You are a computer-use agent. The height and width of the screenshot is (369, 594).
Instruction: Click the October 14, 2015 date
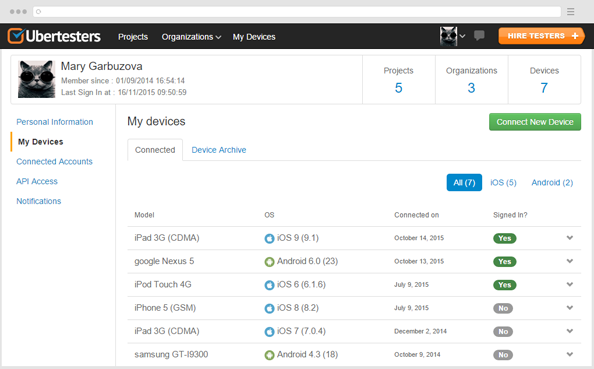pos(419,238)
